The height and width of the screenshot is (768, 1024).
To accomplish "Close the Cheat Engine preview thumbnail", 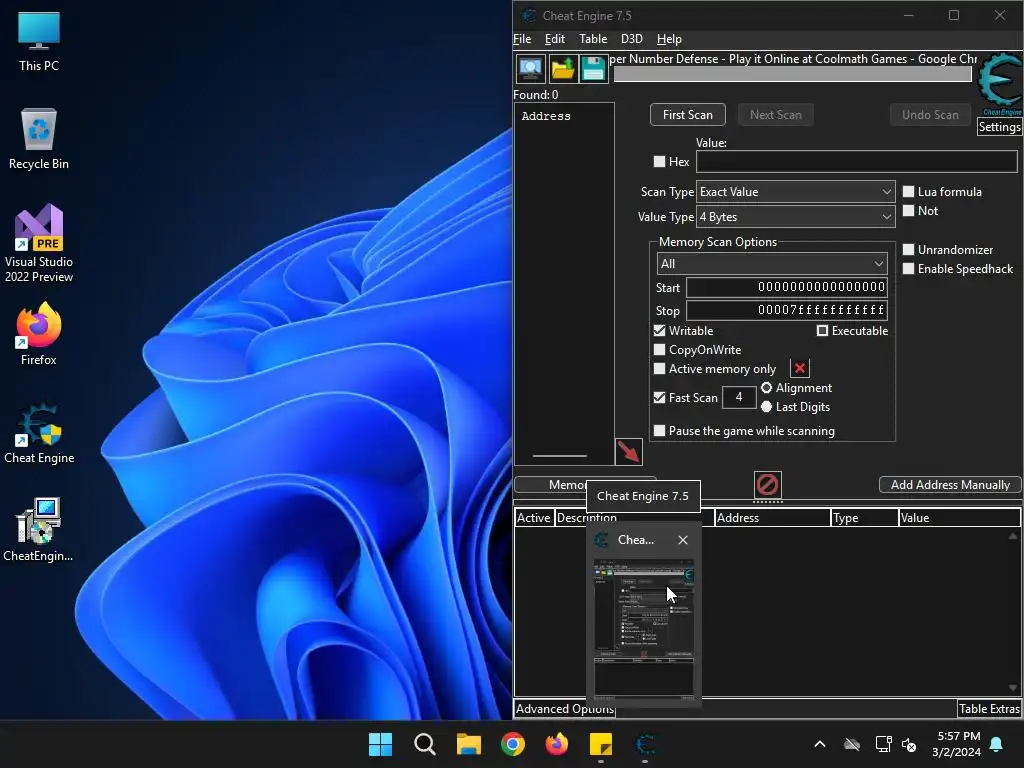I will (682, 540).
